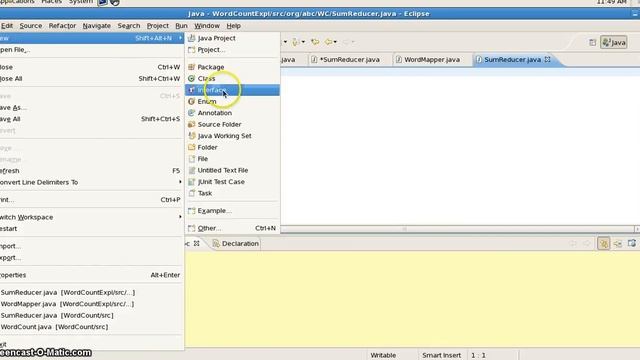Switch to the Declaration view tab
640x360 pixels.
[236, 244]
